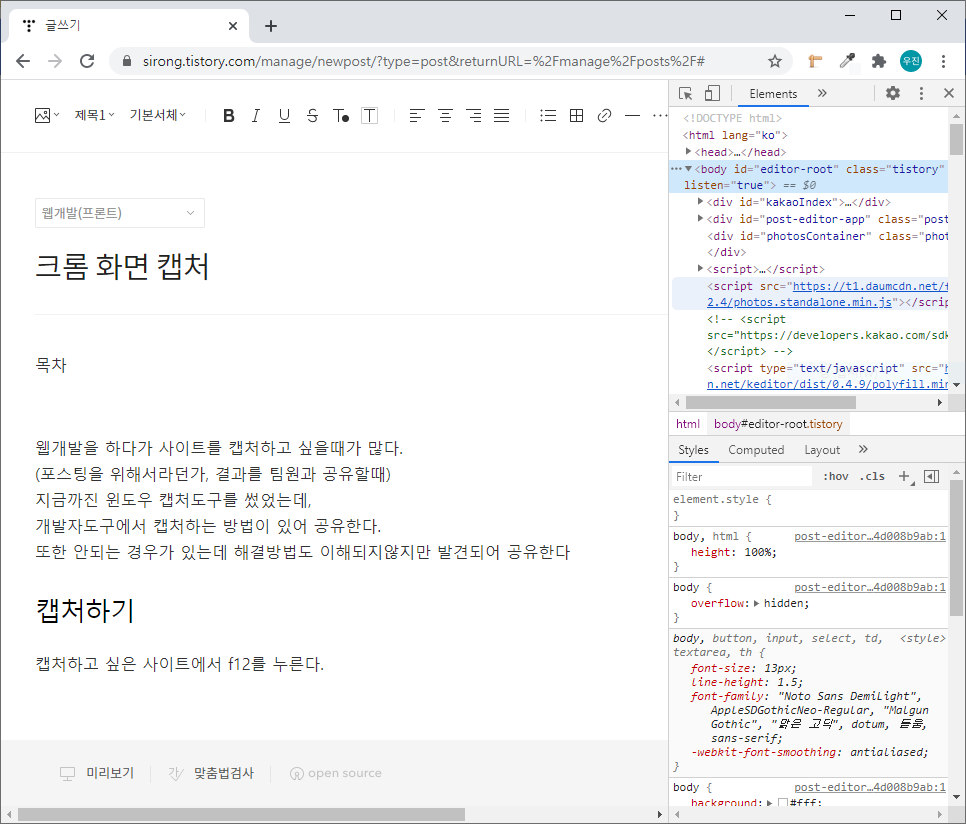
Task: Collapse the body editor-root node
Action: click(x=688, y=169)
